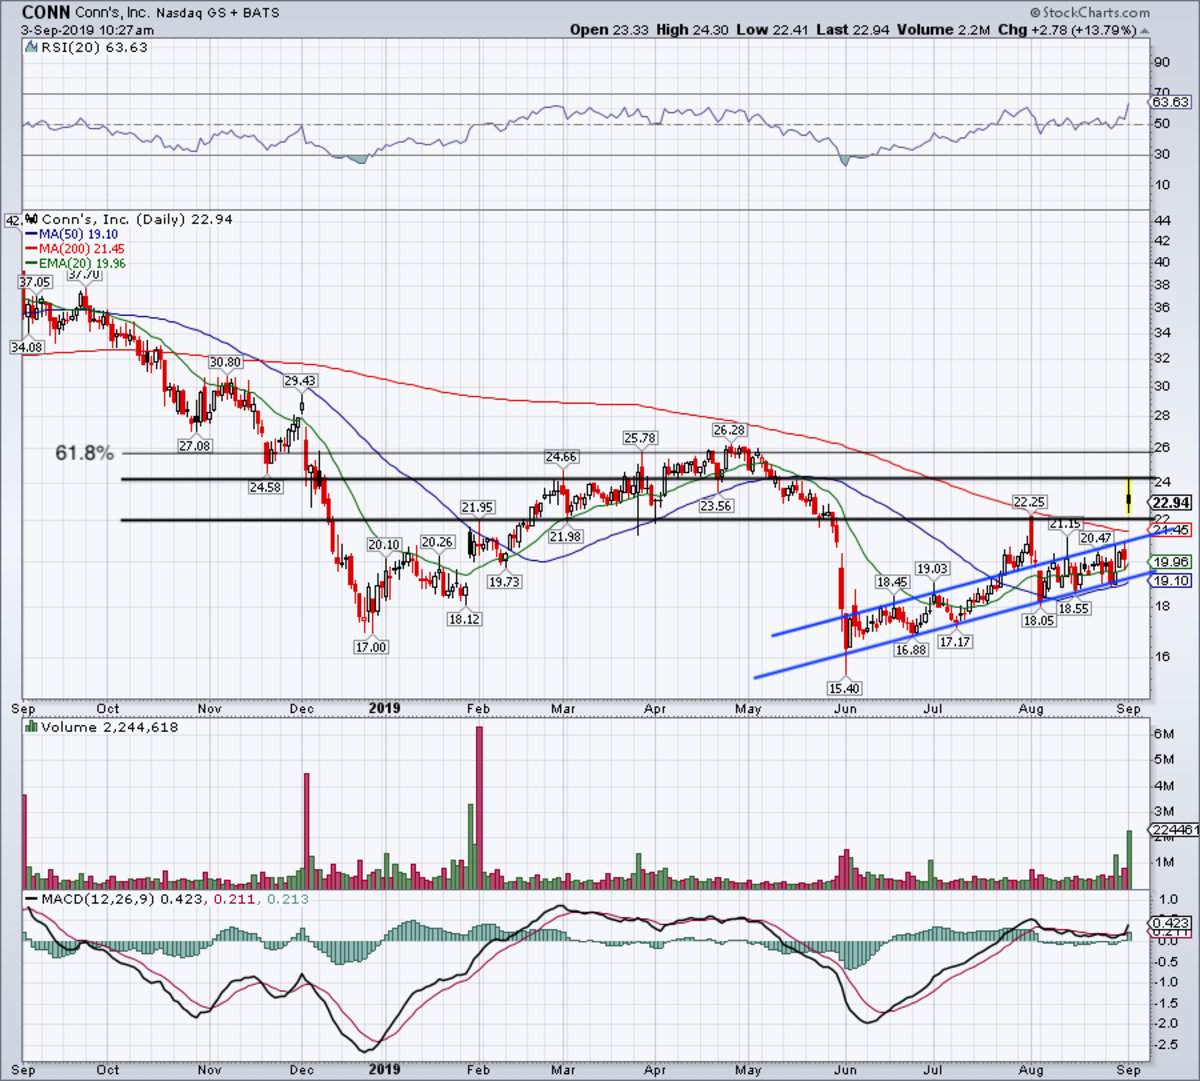Click the yellow latest candlestick
This screenshot has width=1200, height=1081.
1129,496
